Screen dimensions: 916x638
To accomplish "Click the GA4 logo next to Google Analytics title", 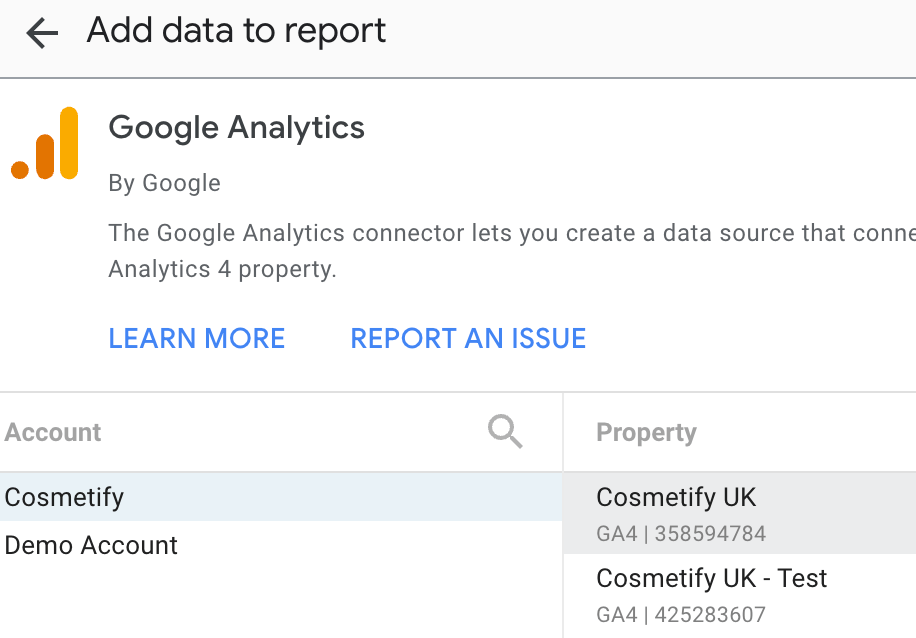I will click(45, 140).
